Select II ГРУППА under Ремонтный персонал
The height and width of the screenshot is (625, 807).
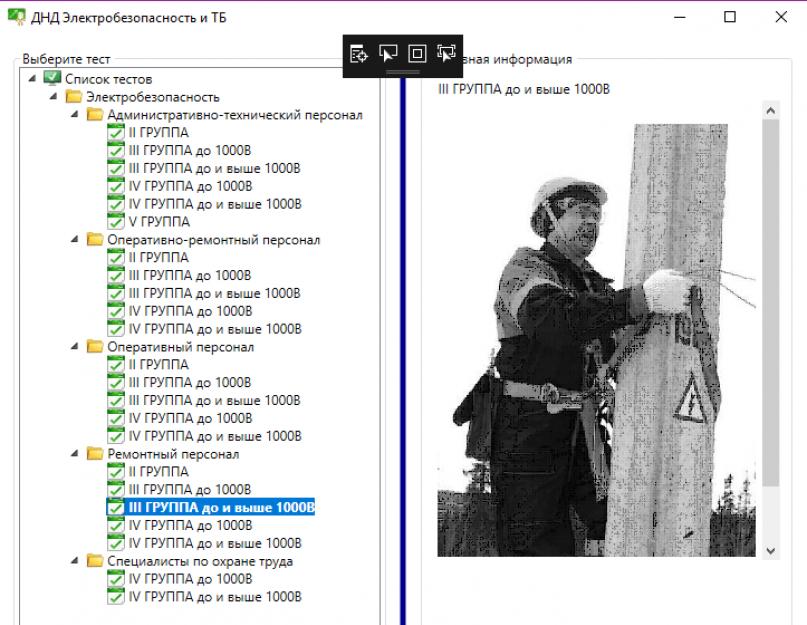[x=158, y=472]
